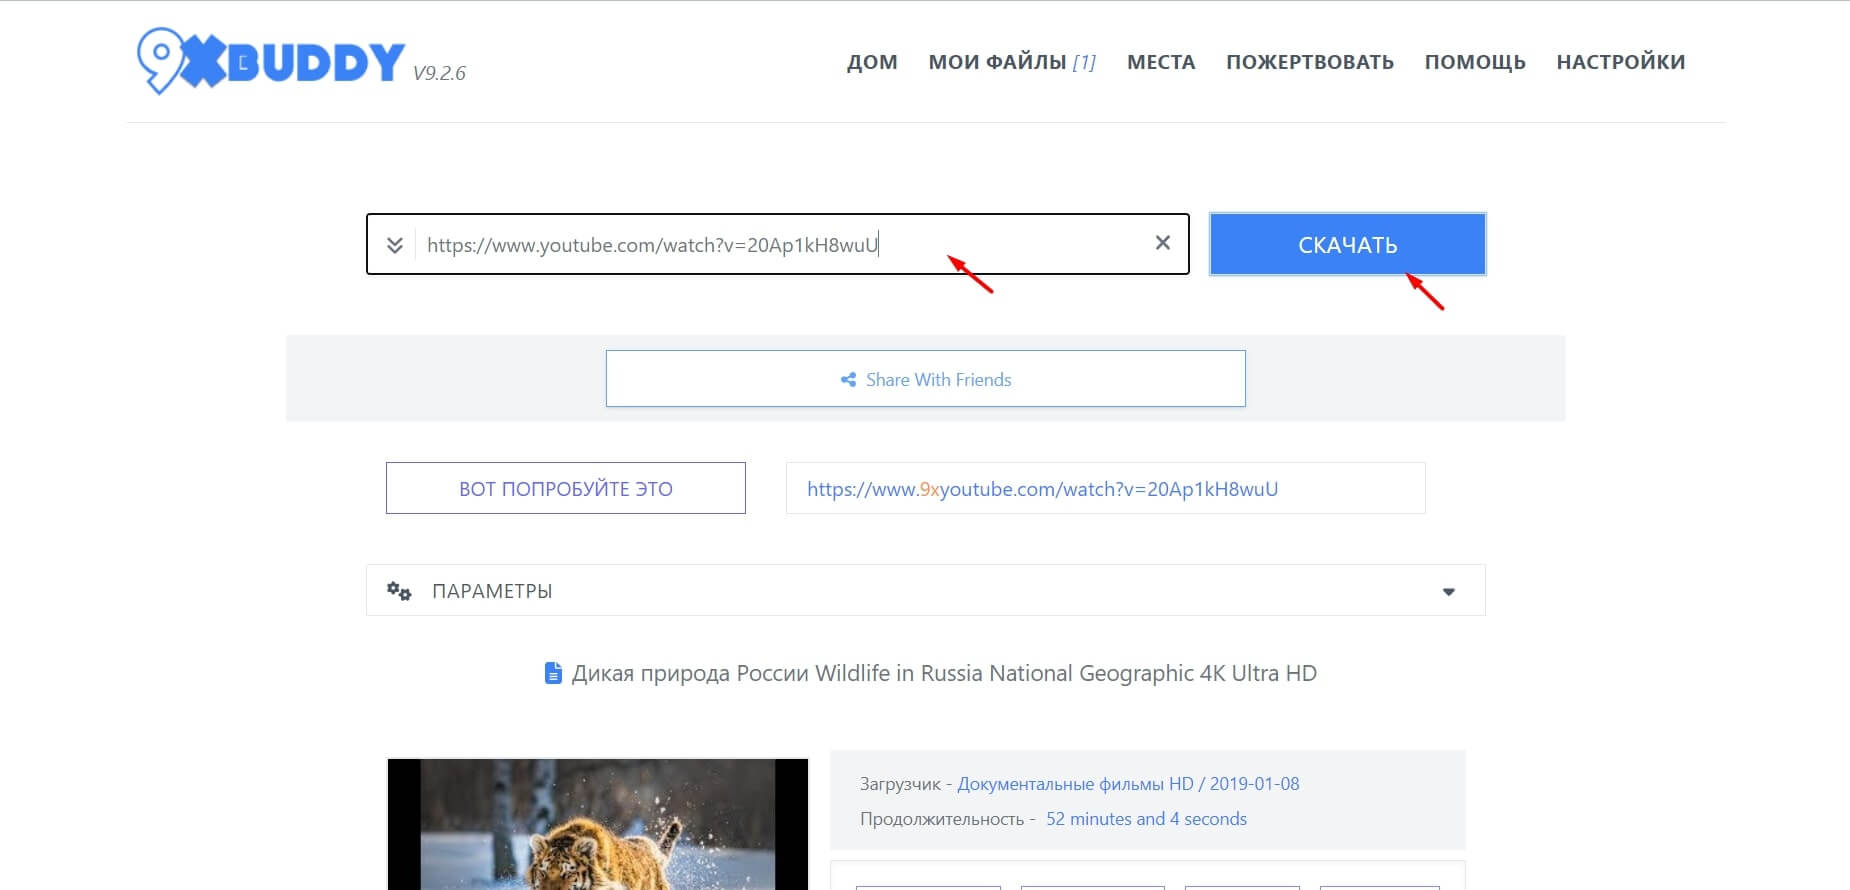
Task: Click the blue СКАЧАТЬ button
Action: (1347, 244)
